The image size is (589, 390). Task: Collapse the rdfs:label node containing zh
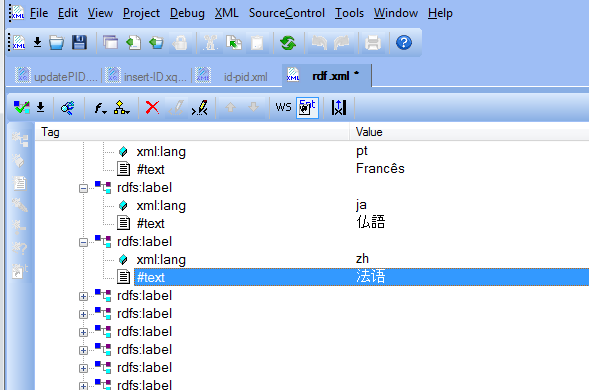point(83,242)
